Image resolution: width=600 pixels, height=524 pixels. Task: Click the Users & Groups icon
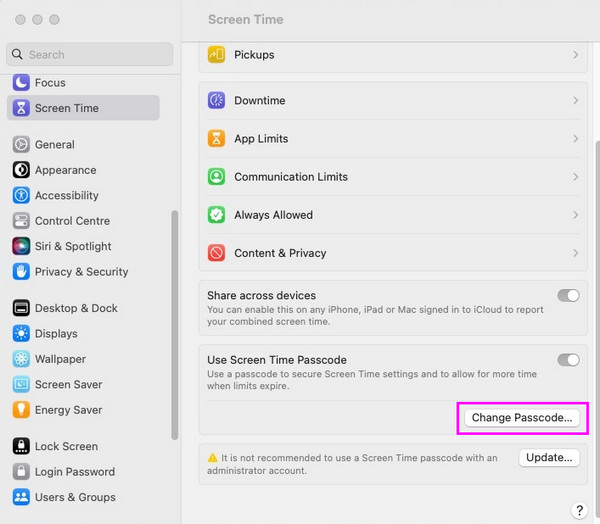click(x=21, y=497)
